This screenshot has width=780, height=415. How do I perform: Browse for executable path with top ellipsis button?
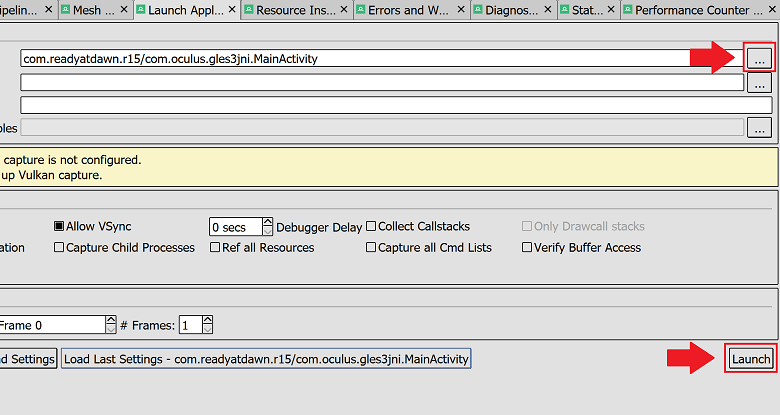point(759,59)
